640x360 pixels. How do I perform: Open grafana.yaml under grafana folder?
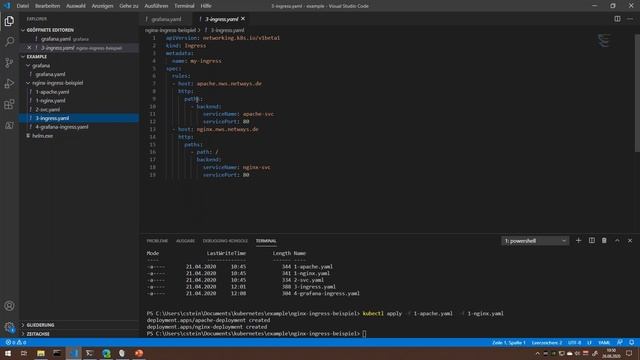50,74
